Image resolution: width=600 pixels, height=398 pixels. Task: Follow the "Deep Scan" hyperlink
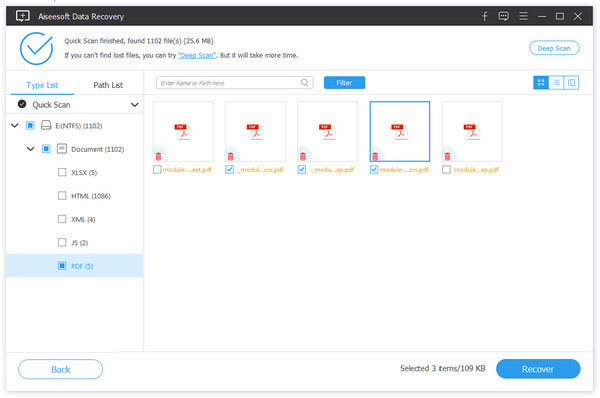(197, 55)
